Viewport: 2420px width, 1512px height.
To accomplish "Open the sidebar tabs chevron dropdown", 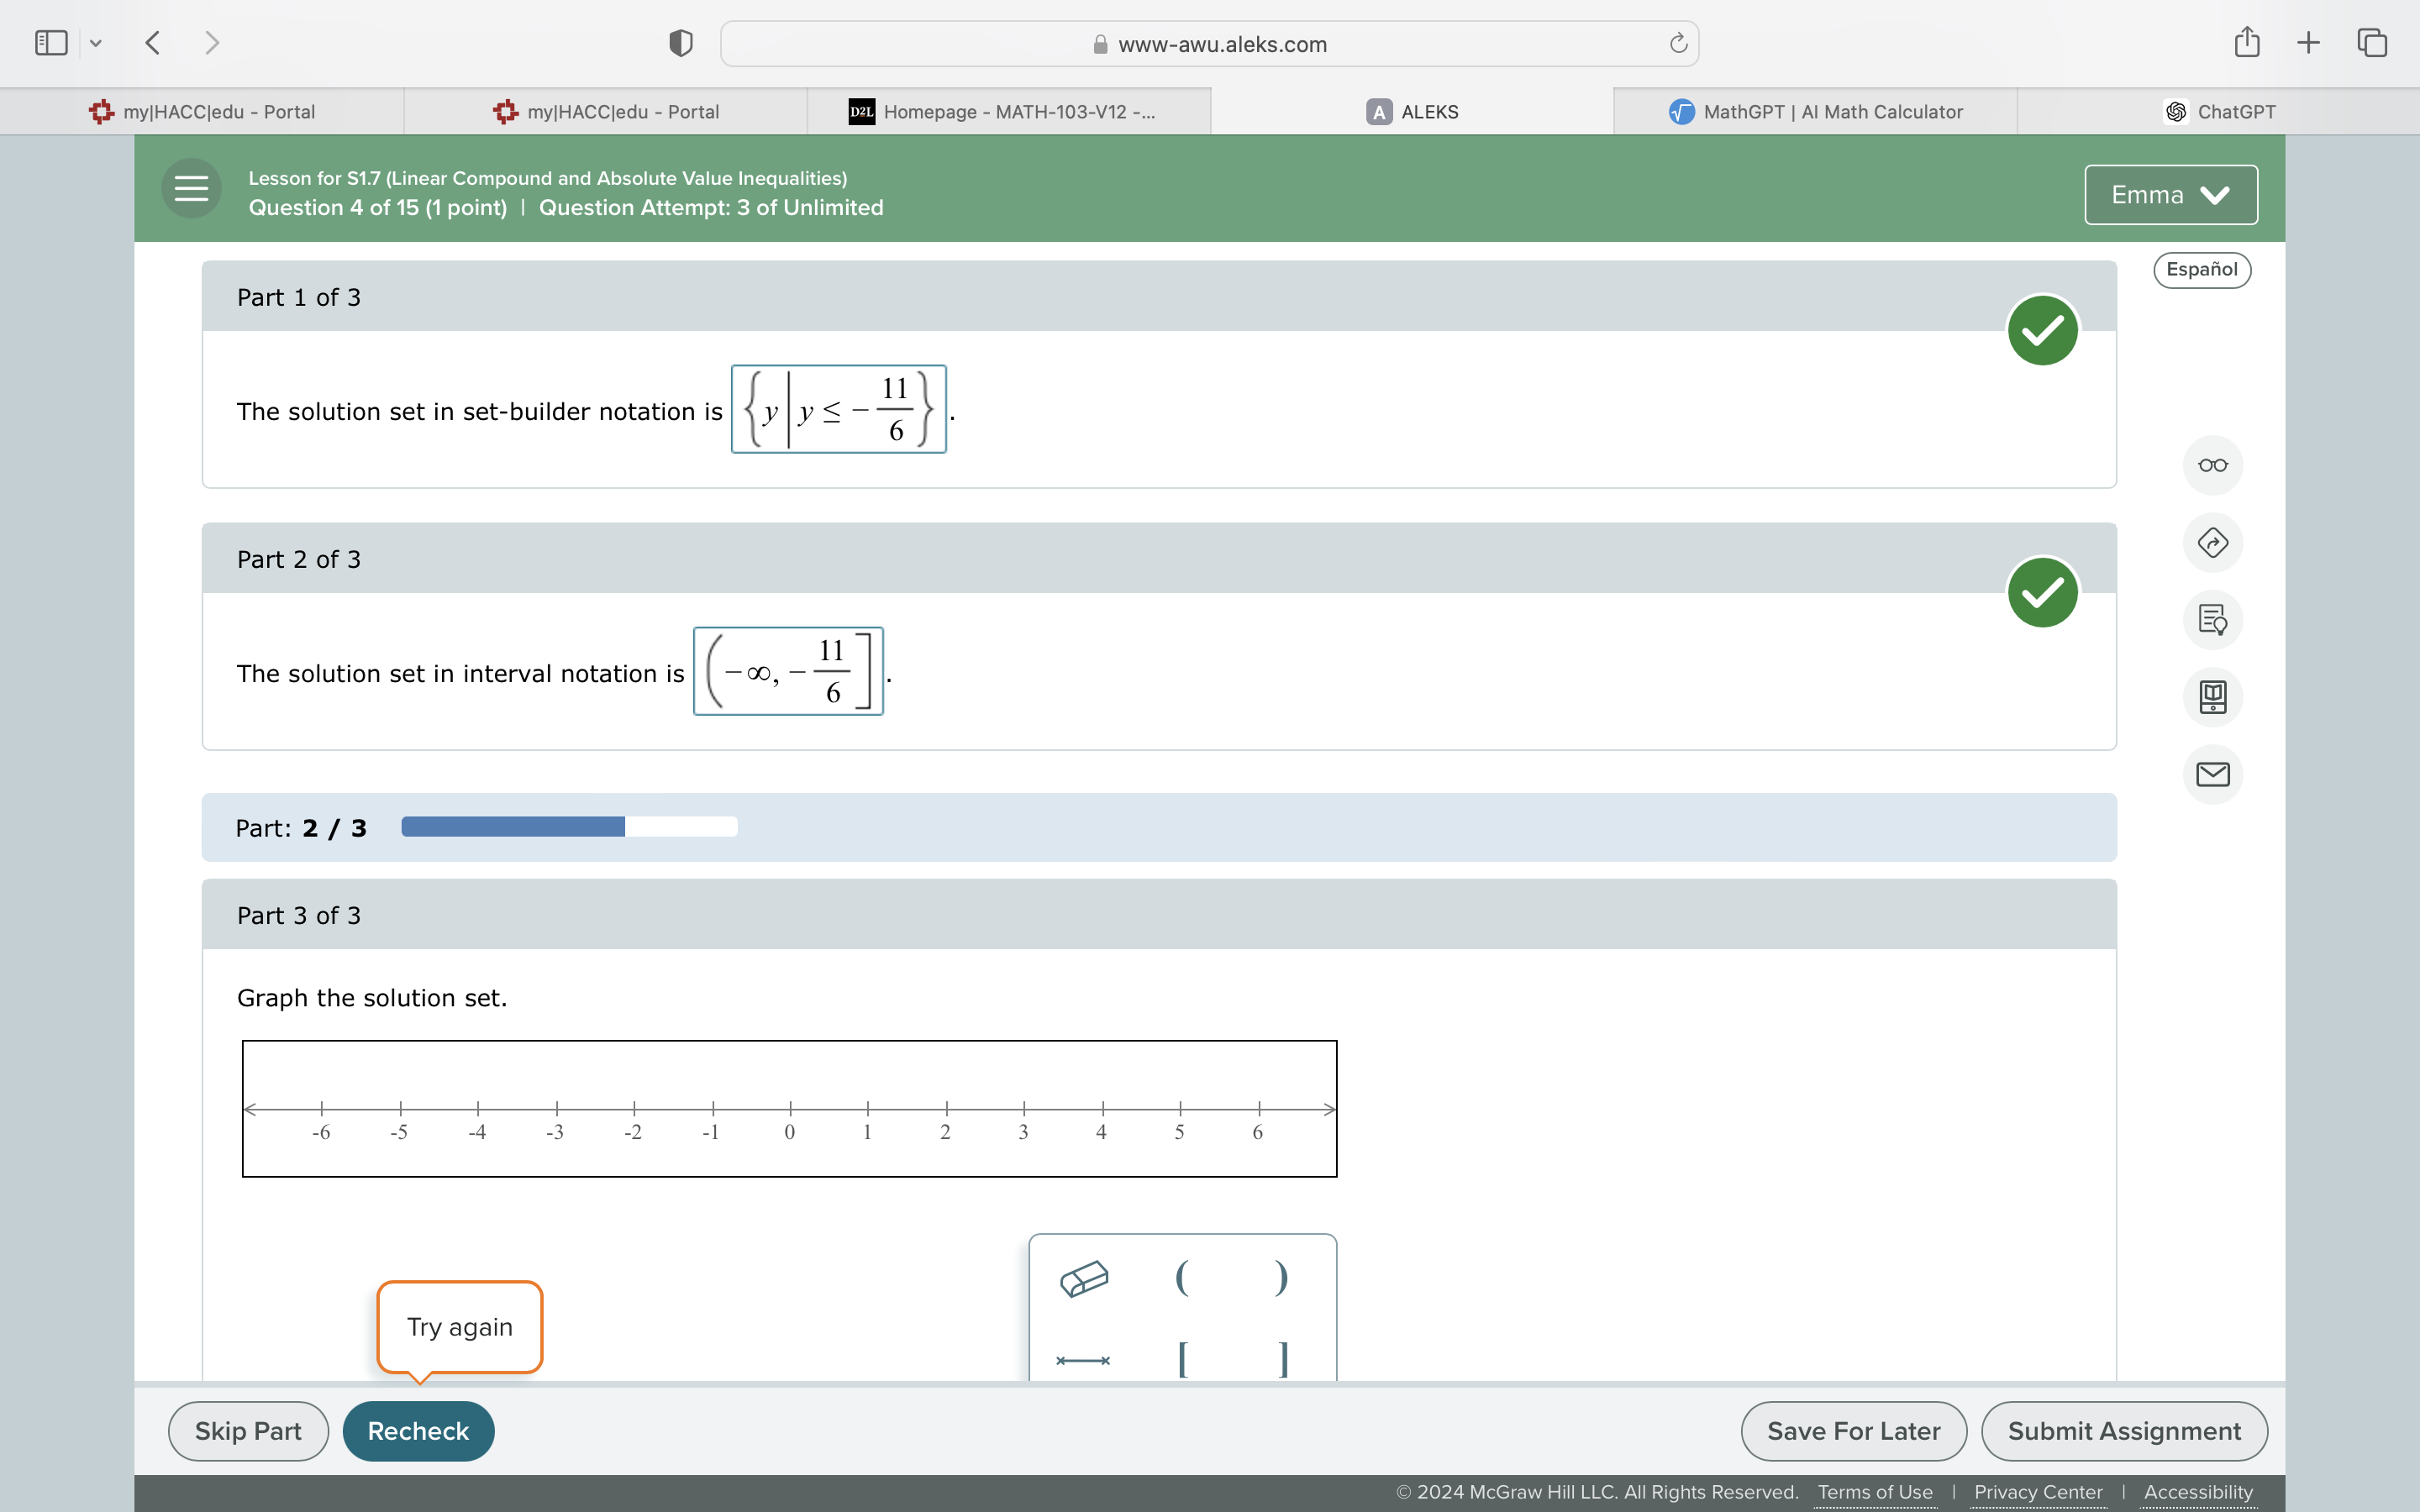I will click(96, 42).
